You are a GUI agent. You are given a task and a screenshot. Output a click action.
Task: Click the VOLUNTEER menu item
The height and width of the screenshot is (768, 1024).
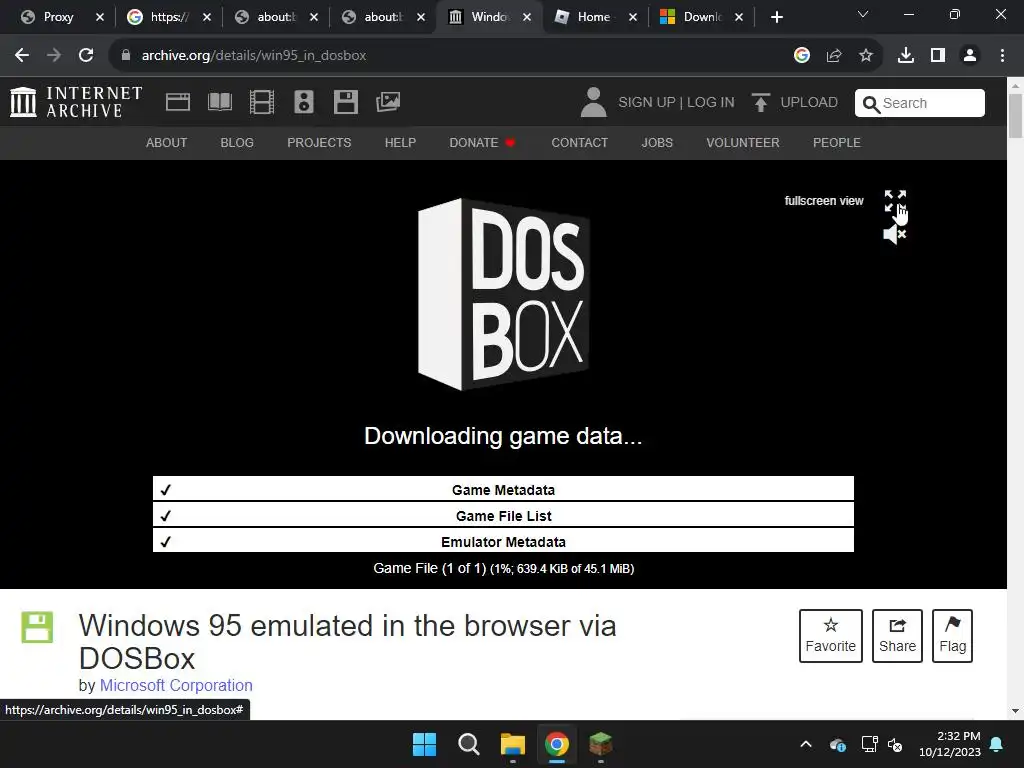click(743, 142)
